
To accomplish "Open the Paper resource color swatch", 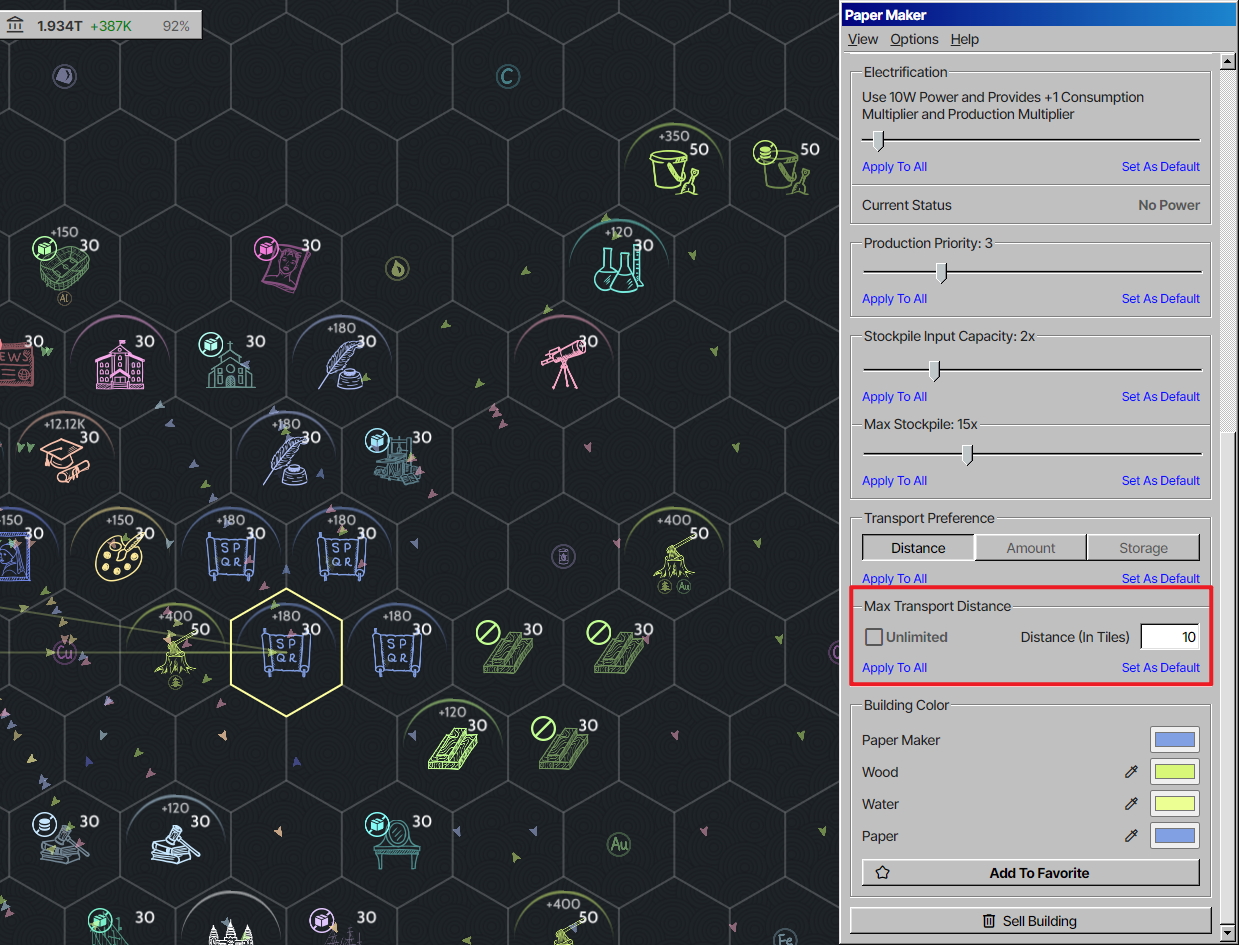I will coord(1175,836).
